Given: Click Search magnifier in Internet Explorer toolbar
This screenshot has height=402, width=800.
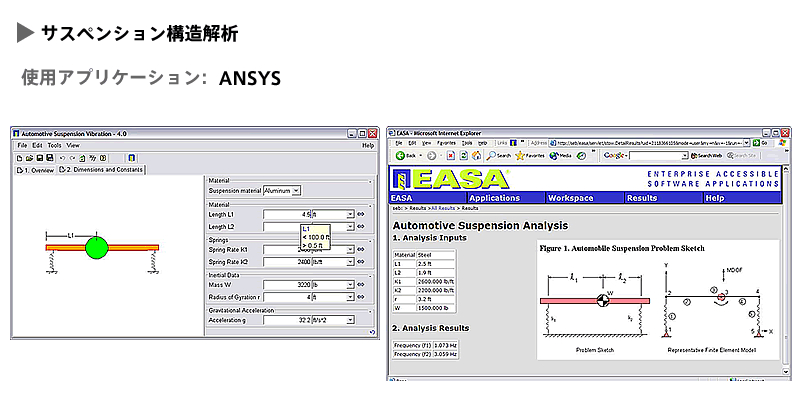Looking at the screenshot, I should tap(498, 156).
